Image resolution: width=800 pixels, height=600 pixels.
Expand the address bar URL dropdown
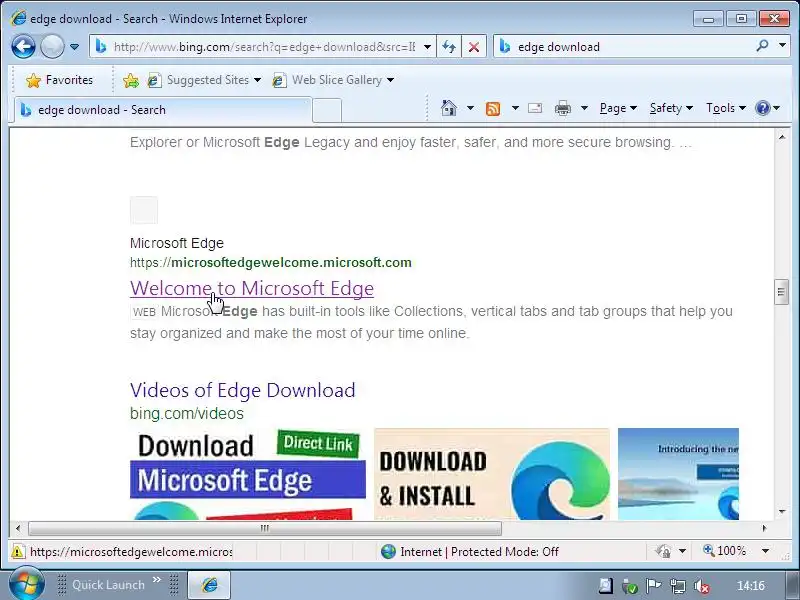428,47
